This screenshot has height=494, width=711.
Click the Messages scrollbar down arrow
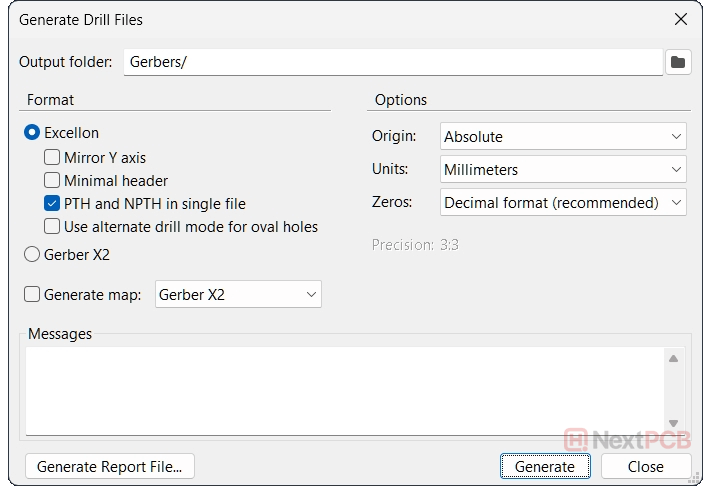pos(673,423)
